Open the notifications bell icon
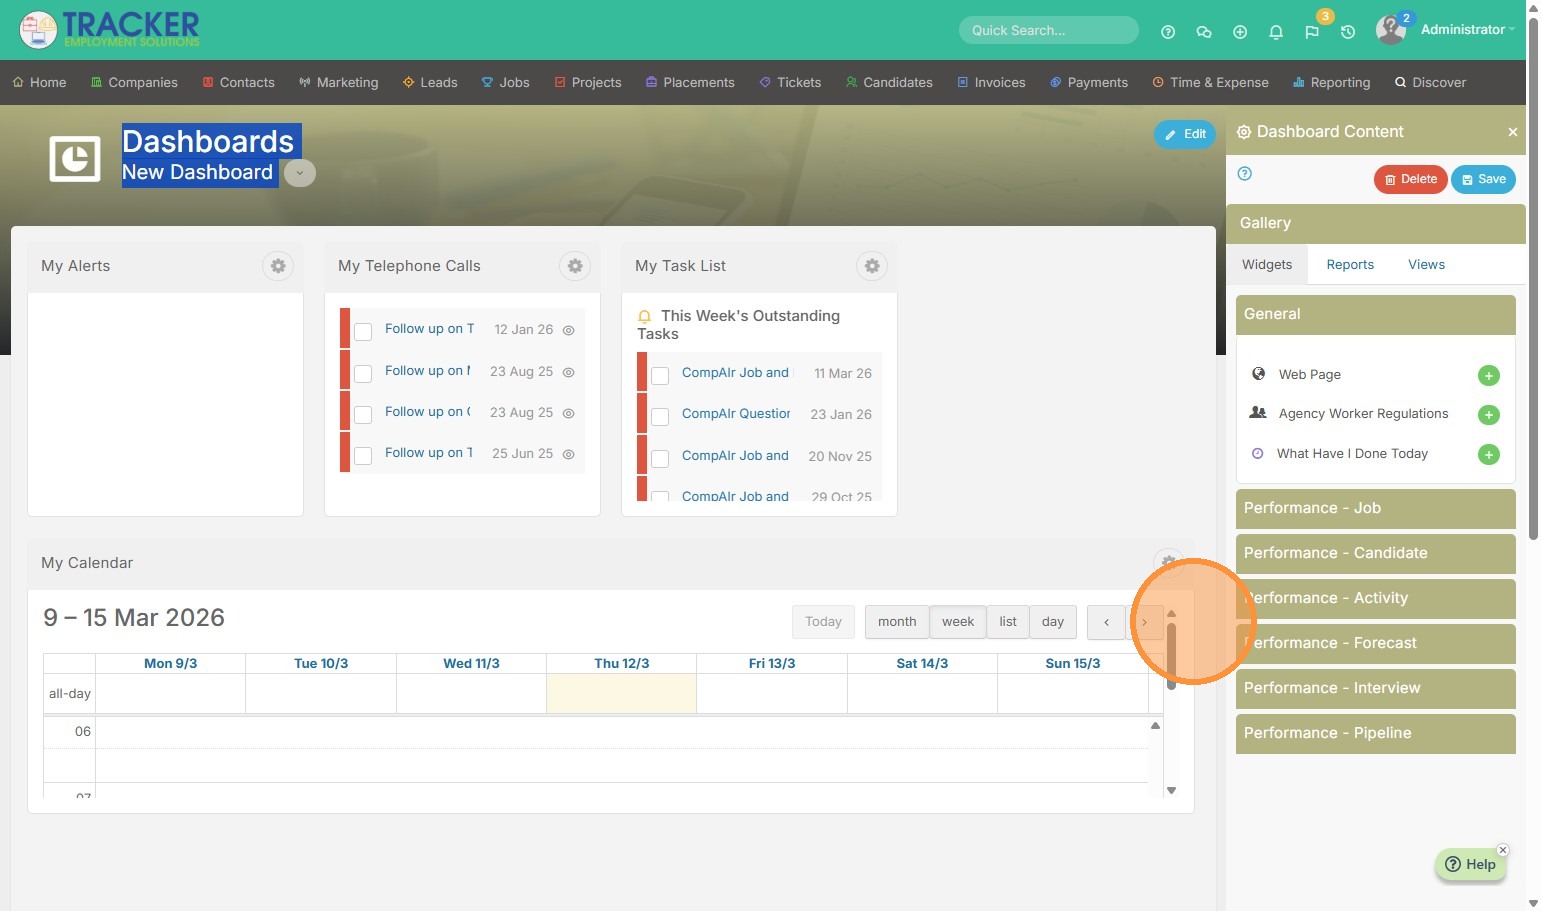The width and height of the screenshot is (1541, 911). pos(1276,32)
